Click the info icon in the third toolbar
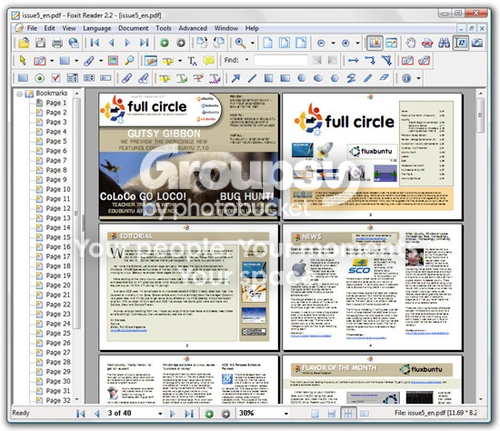500x431 pixels. 406,78
